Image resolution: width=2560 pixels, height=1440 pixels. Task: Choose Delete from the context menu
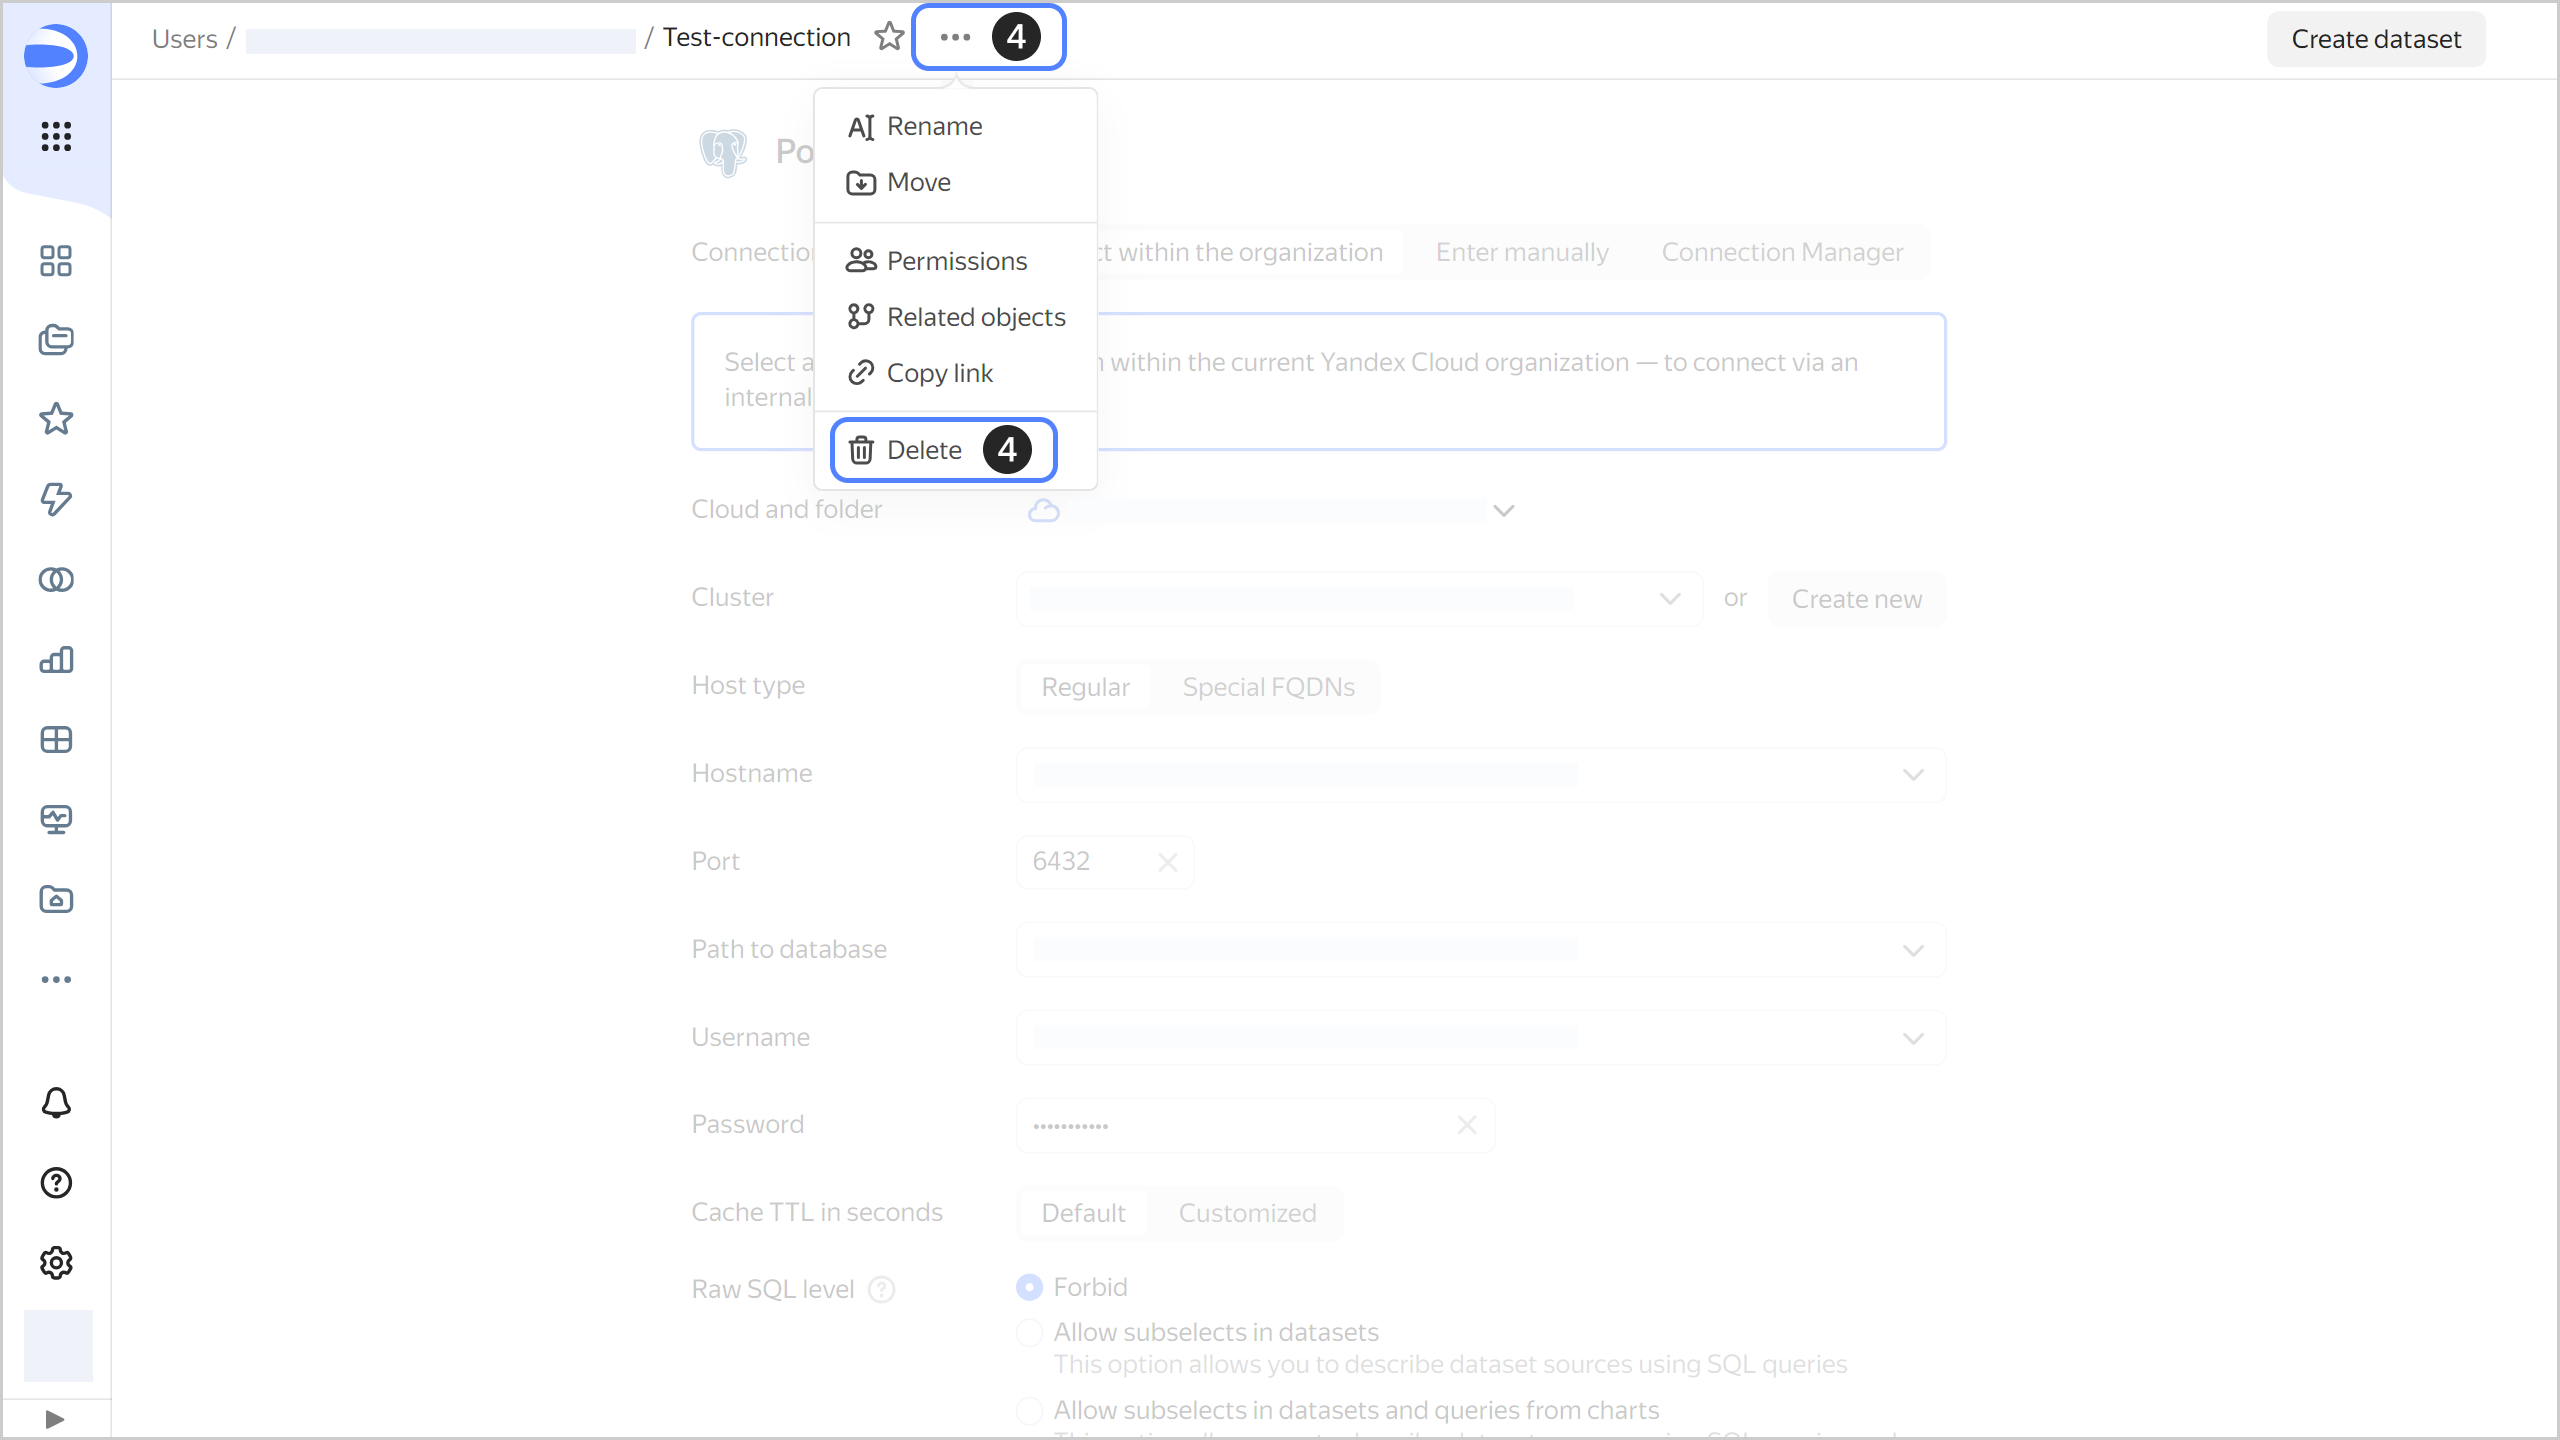pyautogui.click(x=923, y=450)
